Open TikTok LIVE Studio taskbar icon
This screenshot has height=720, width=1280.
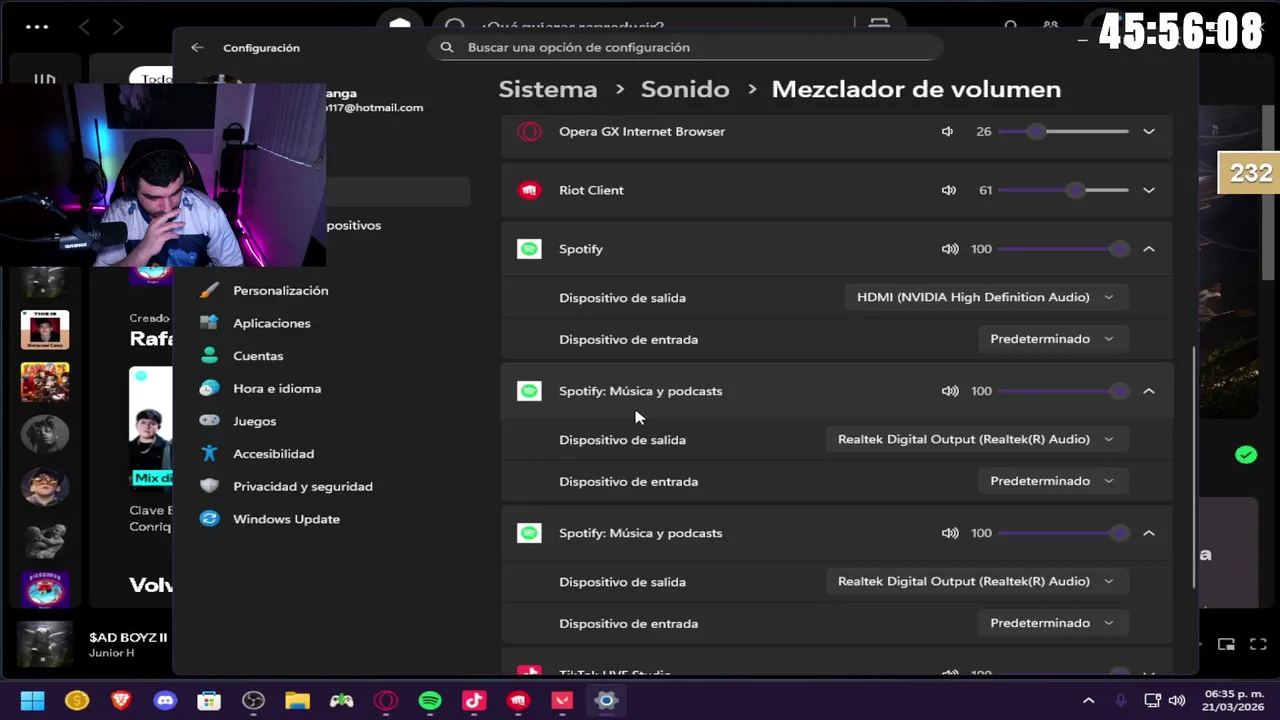(474, 700)
